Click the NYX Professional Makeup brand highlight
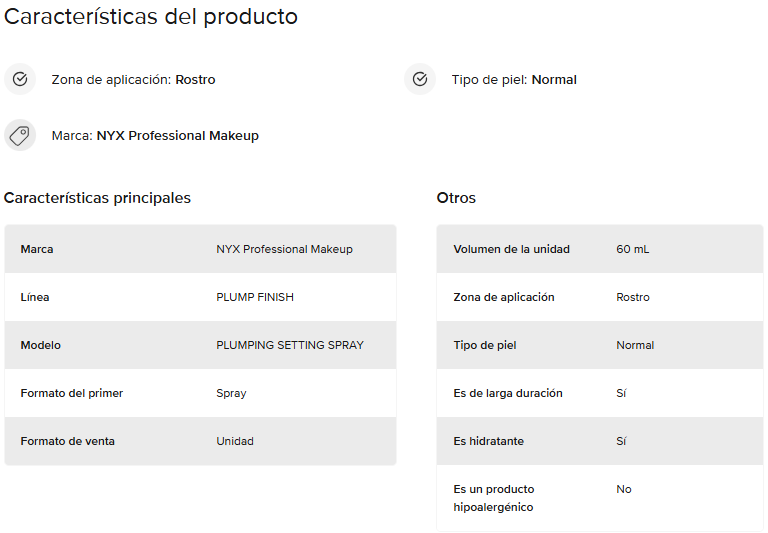 [x=178, y=136]
